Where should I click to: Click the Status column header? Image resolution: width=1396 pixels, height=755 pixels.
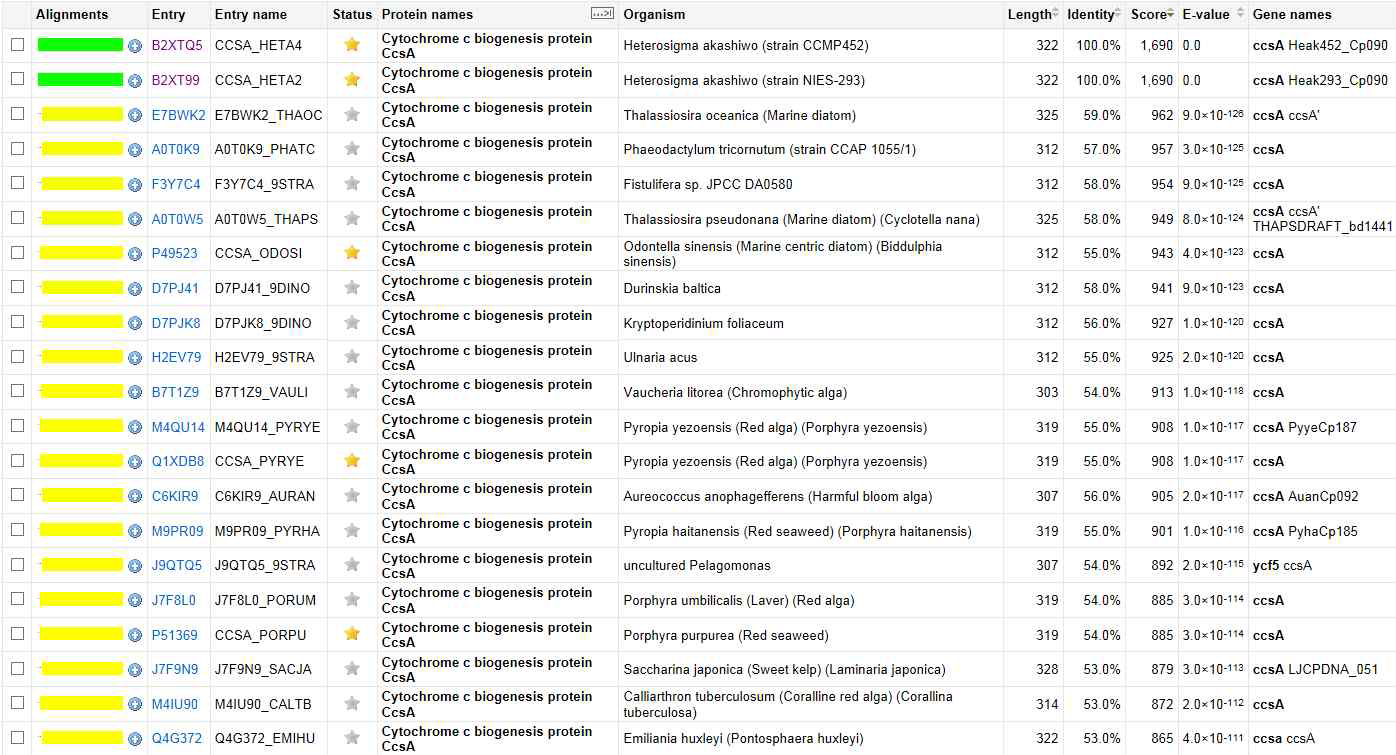click(x=352, y=14)
